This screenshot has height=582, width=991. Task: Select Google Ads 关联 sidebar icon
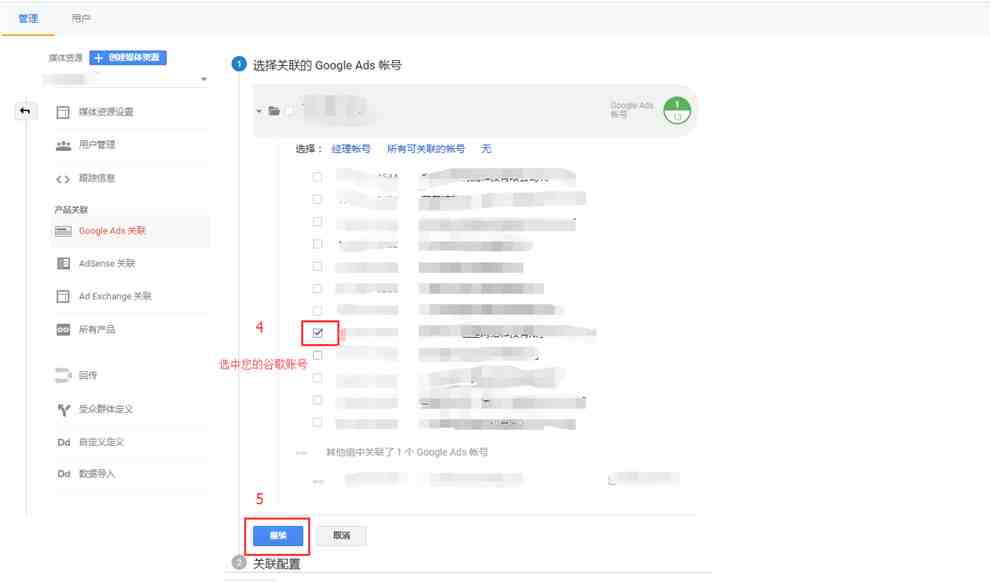63,231
